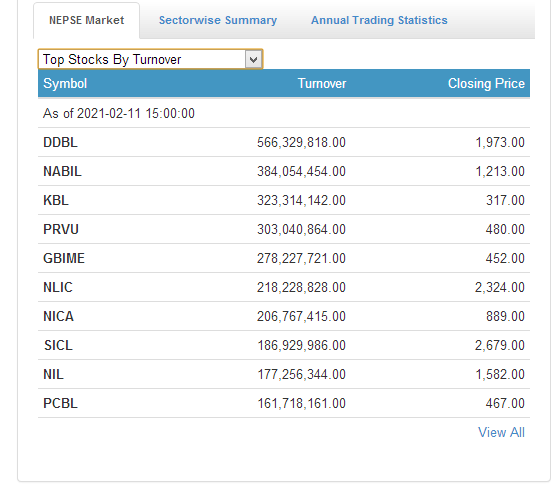Select the GBIME stock symbol
The image size is (551, 485).
64,258
